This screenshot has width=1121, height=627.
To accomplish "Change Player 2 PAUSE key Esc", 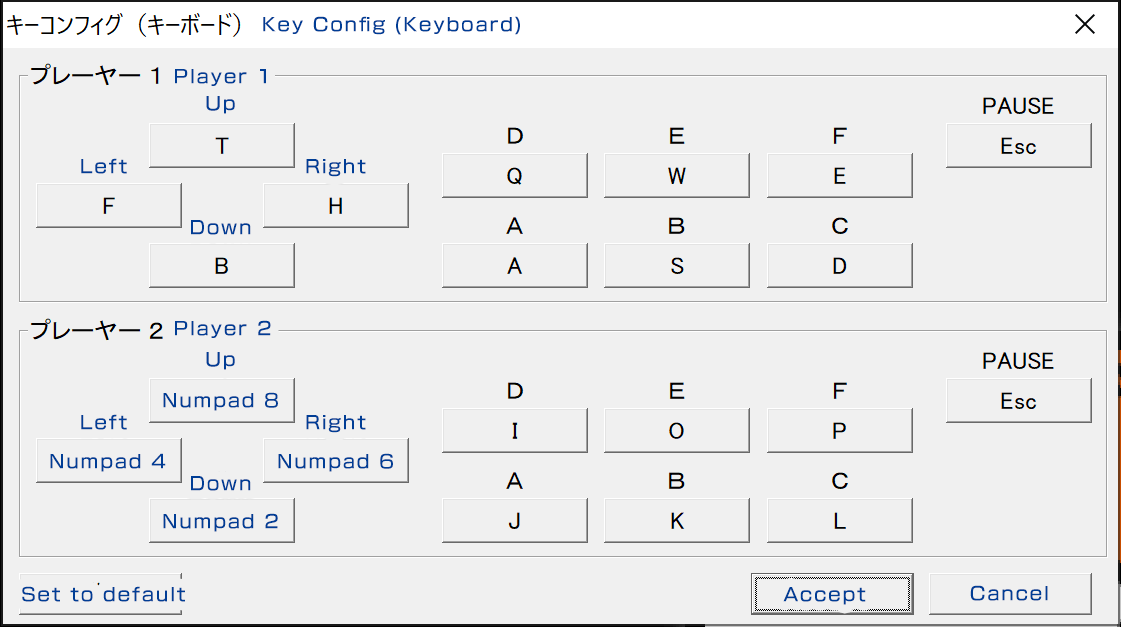I will (x=1018, y=401).
